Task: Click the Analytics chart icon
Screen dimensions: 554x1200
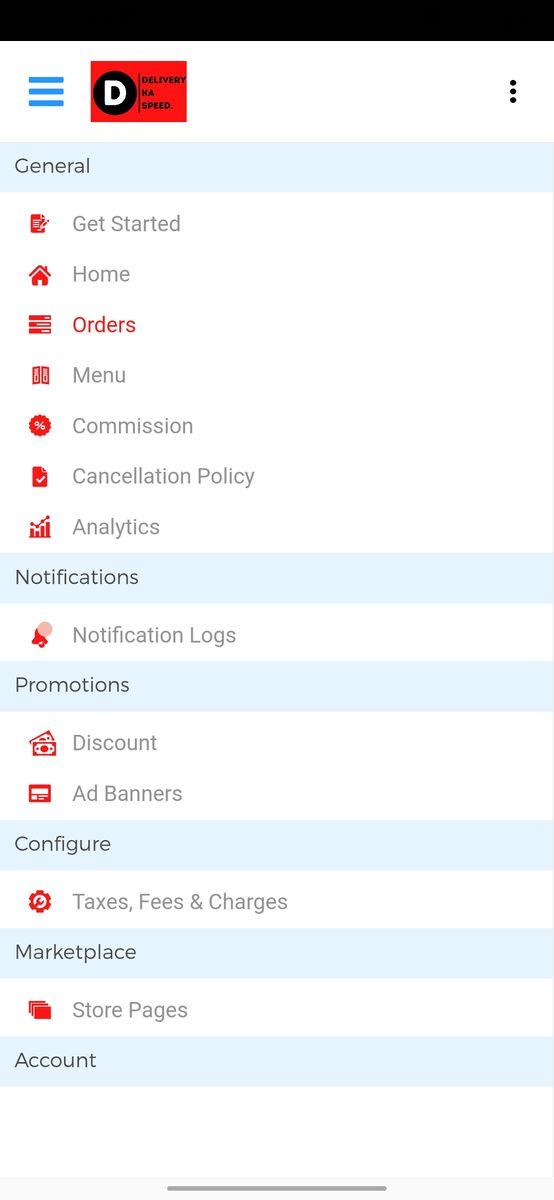Action: pos(40,527)
